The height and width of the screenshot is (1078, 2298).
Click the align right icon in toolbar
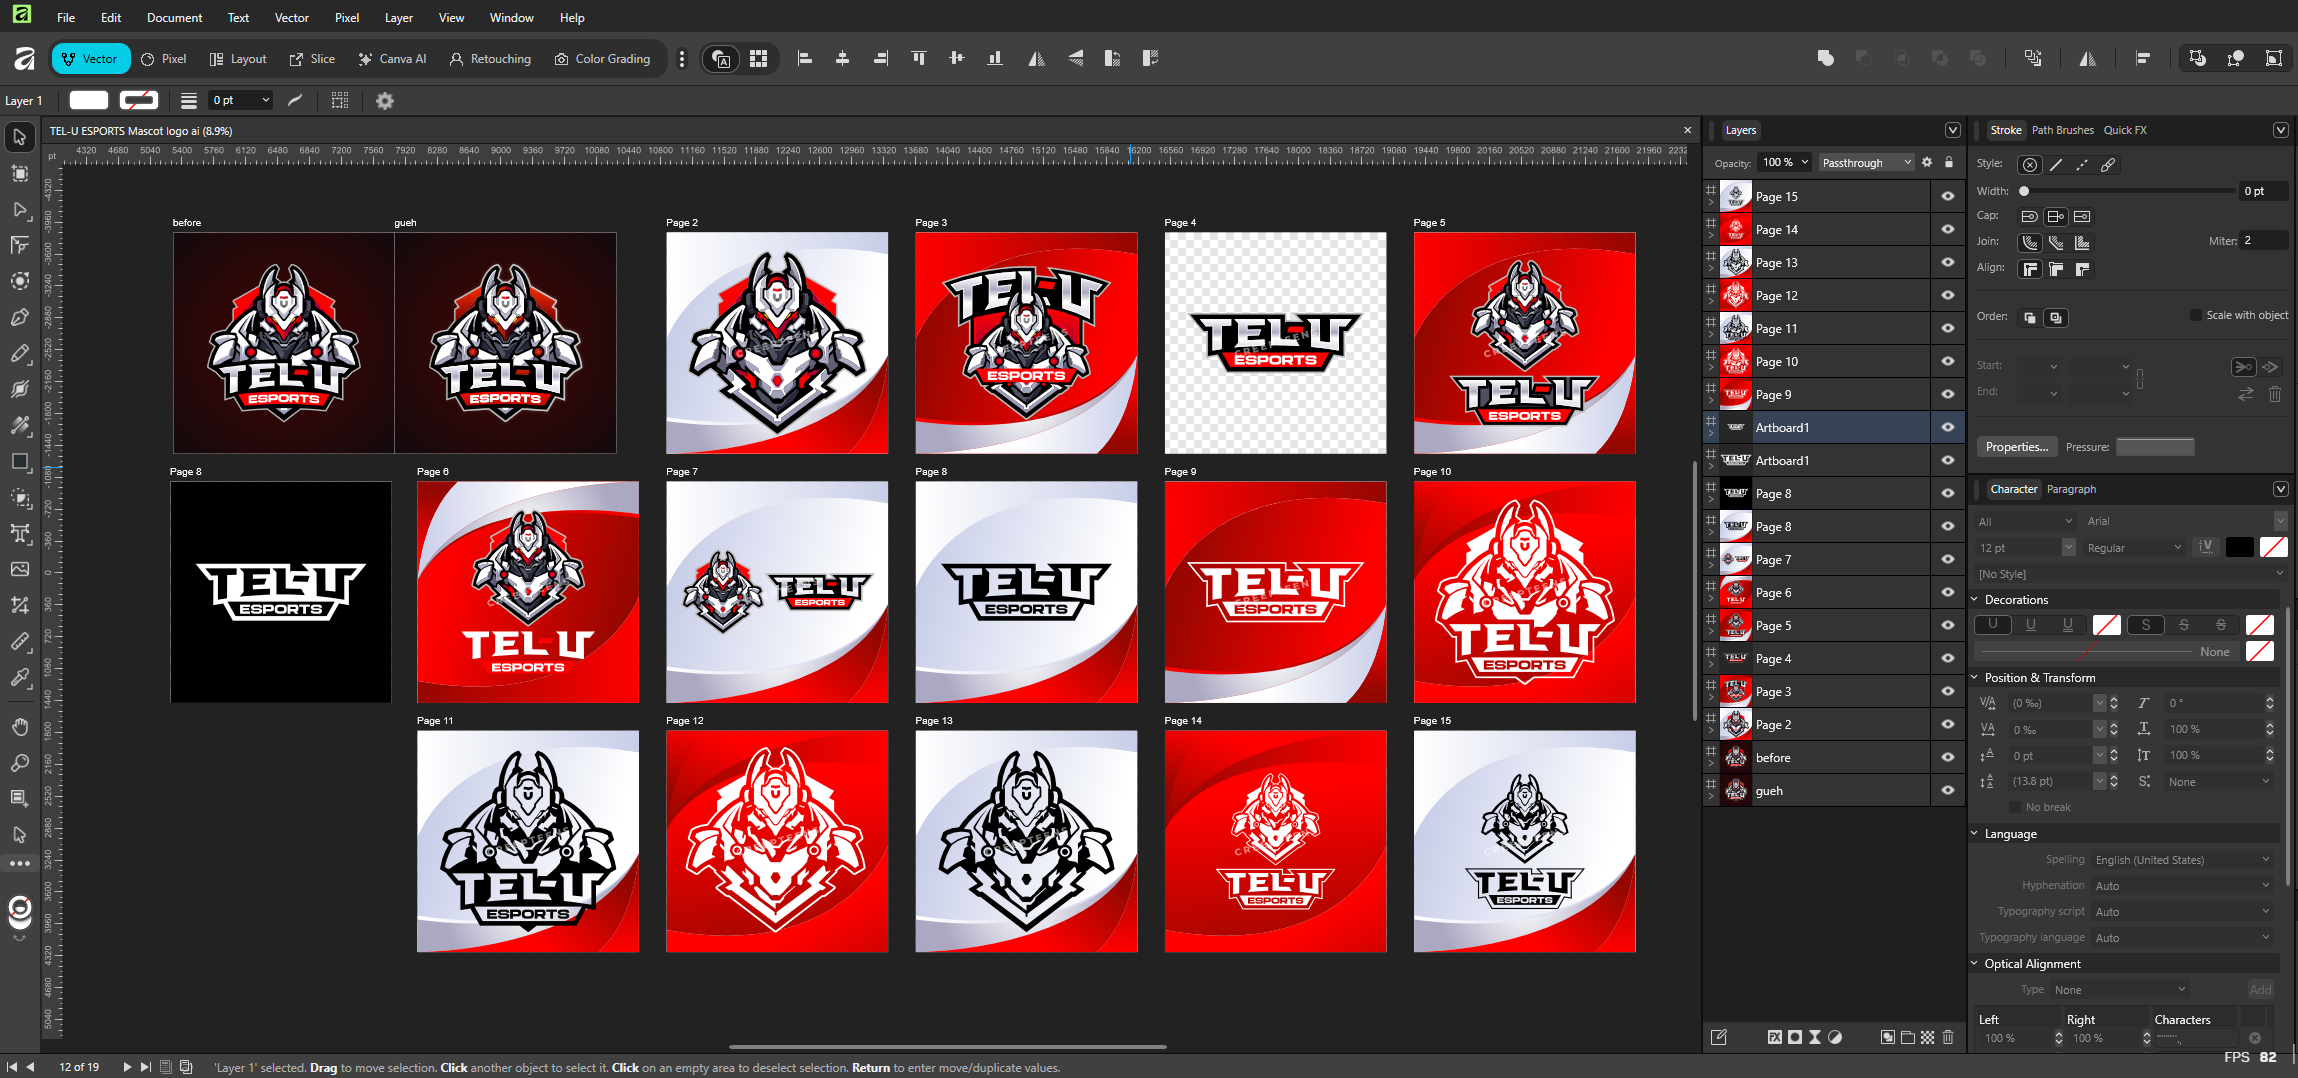point(881,59)
